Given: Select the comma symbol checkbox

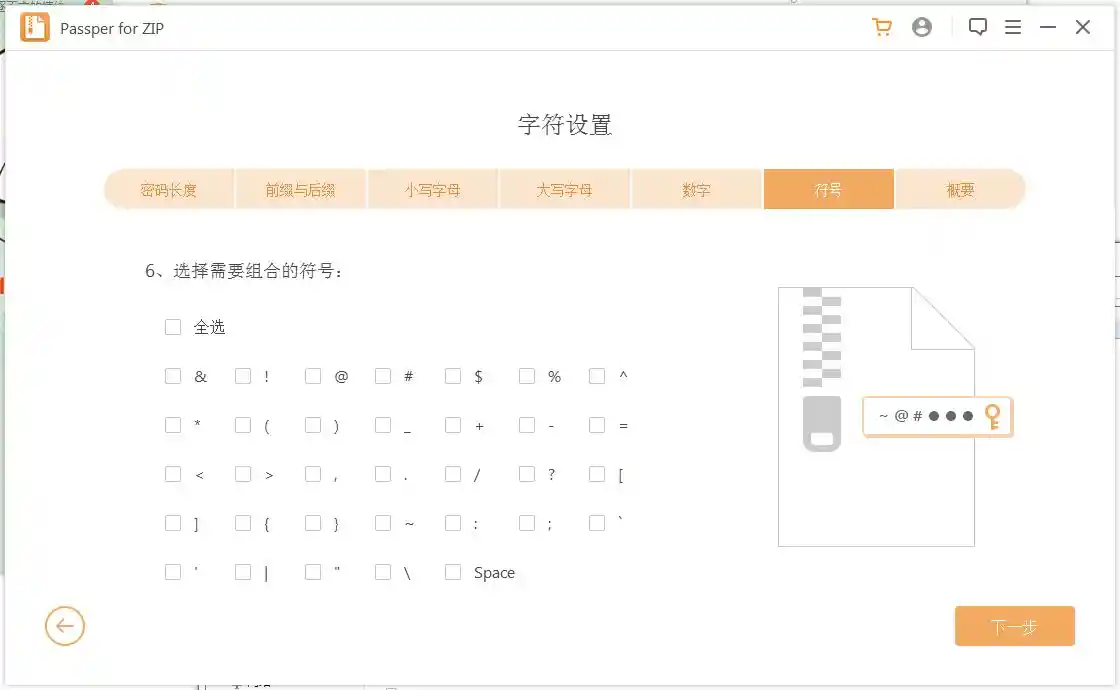Looking at the screenshot, I should click(x=313, y=474).
